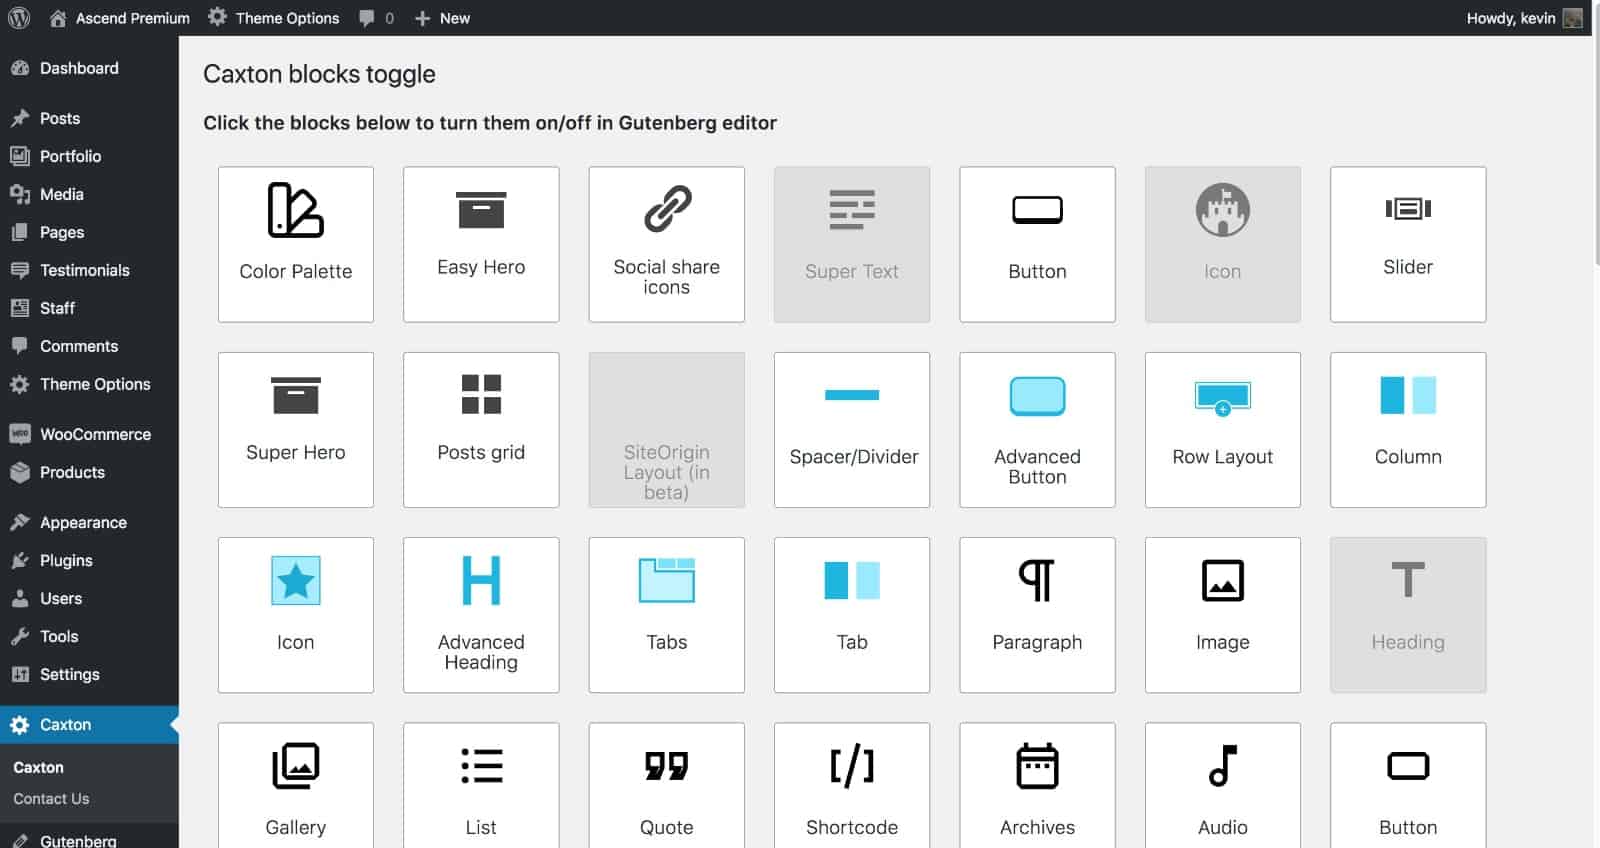This screenshot has width=1600, height=848.
Task: Open Theme Options in the left sidebar
Action: [x=89, y=384]
